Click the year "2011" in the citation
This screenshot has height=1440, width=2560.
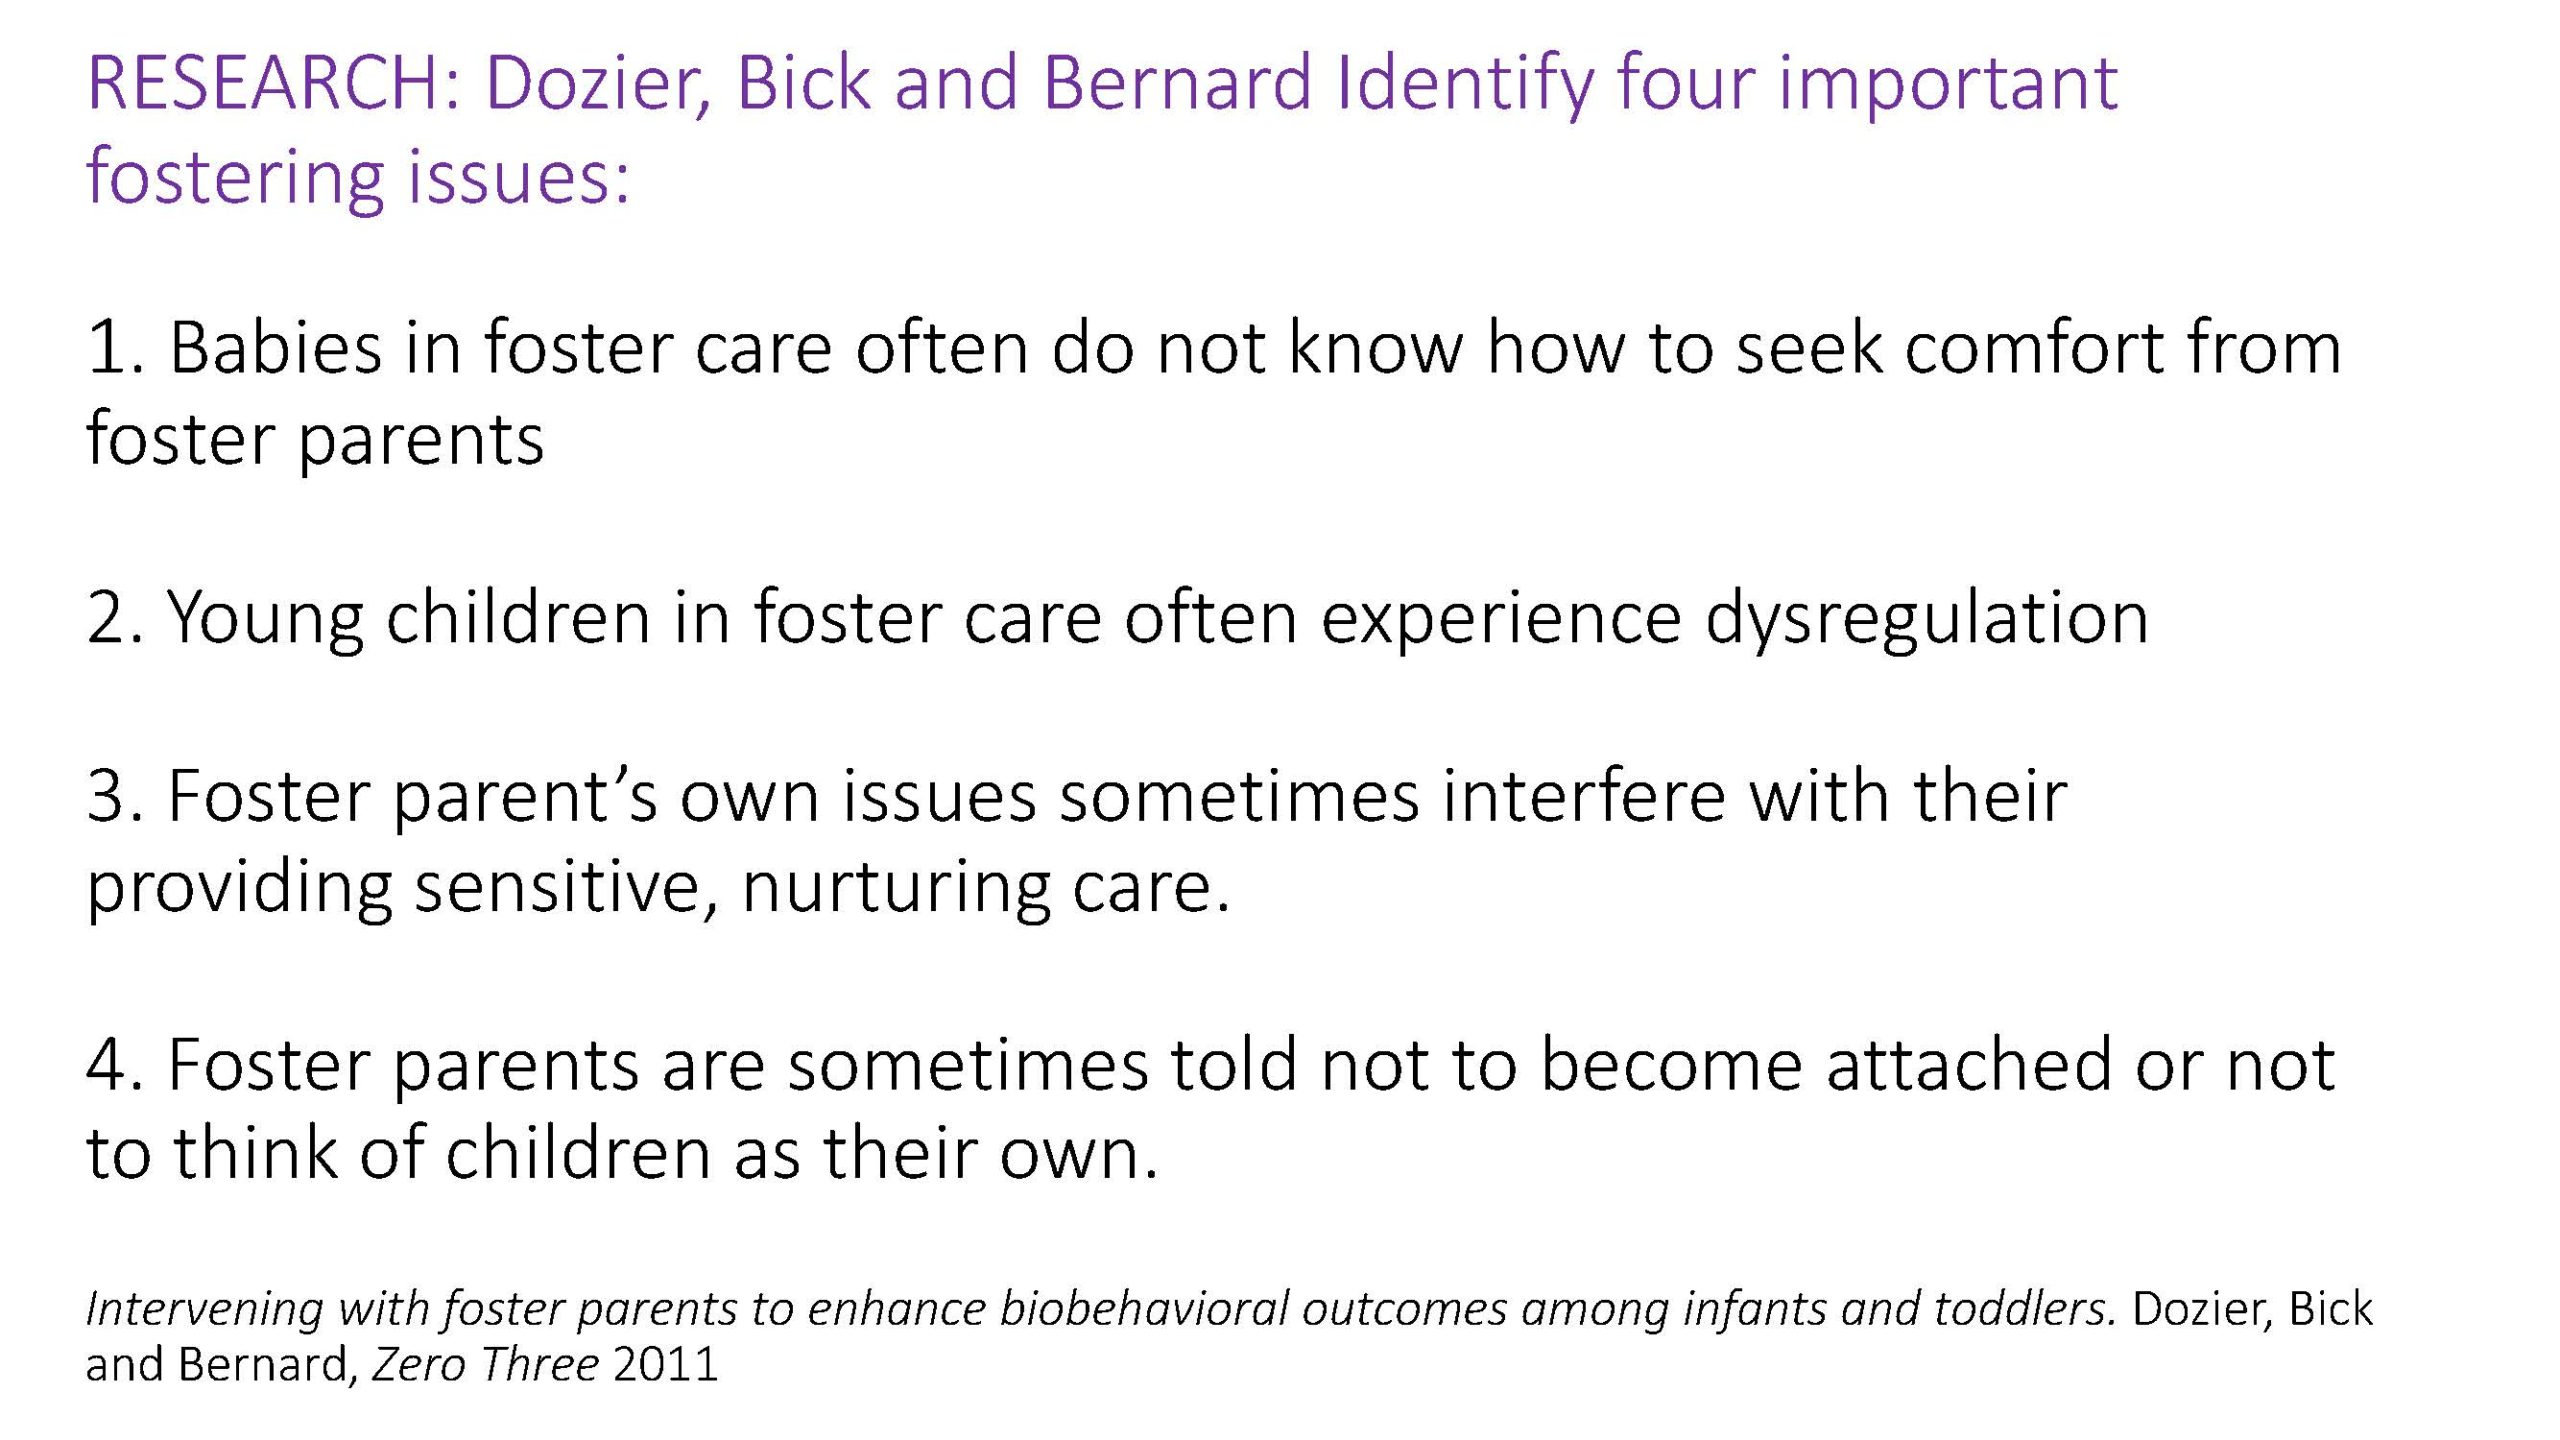(666, 1365)
